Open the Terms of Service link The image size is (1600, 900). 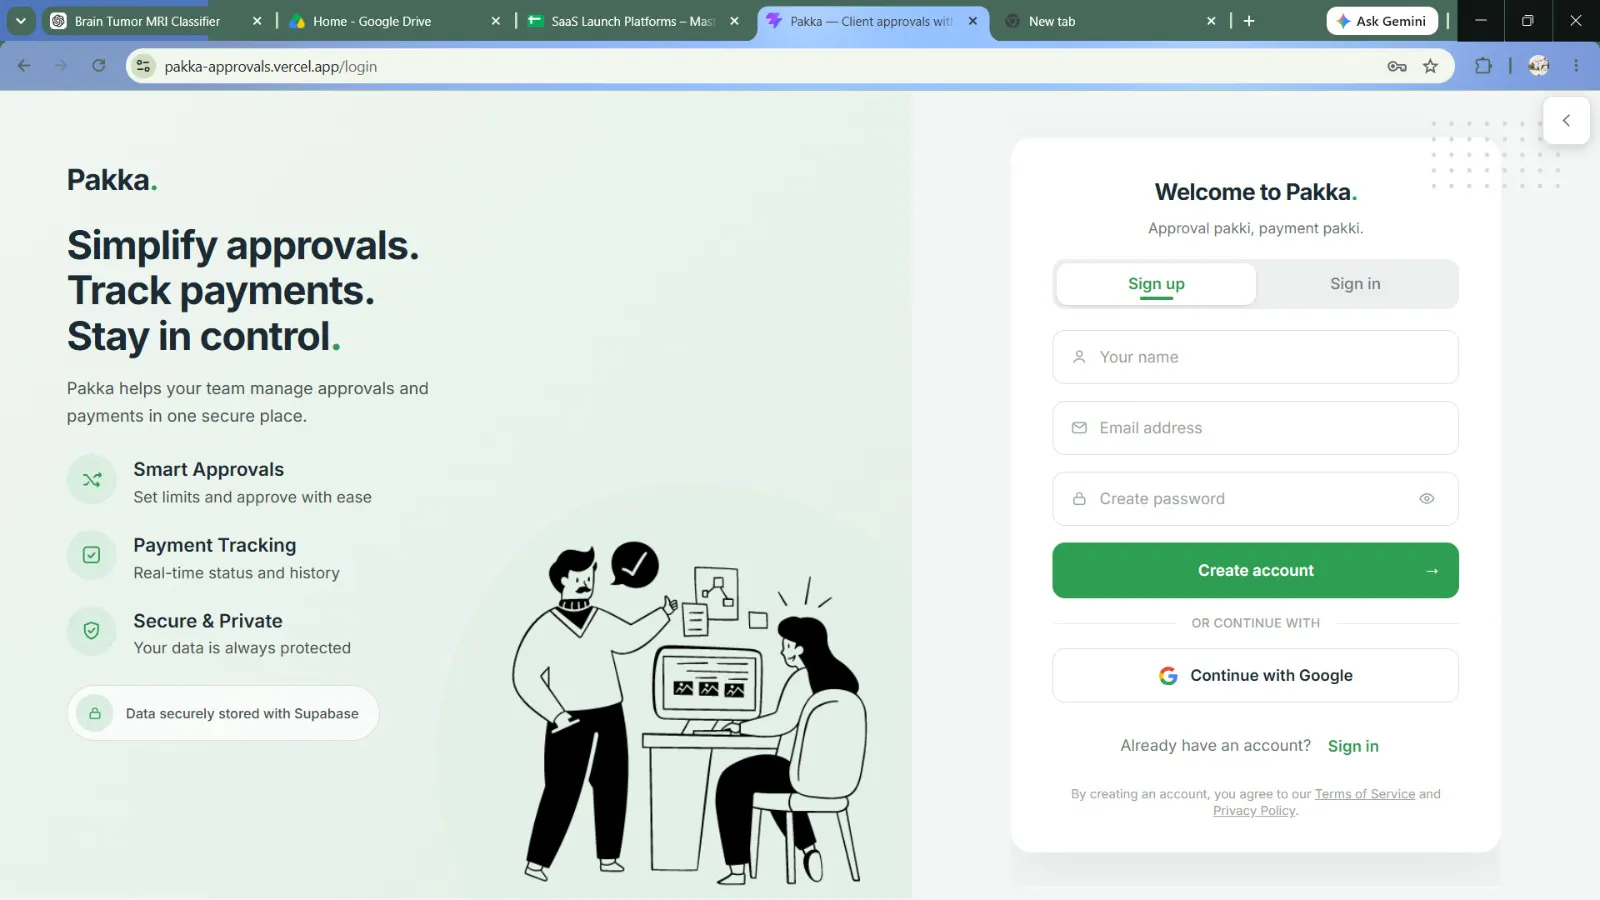pos(1365,794)
